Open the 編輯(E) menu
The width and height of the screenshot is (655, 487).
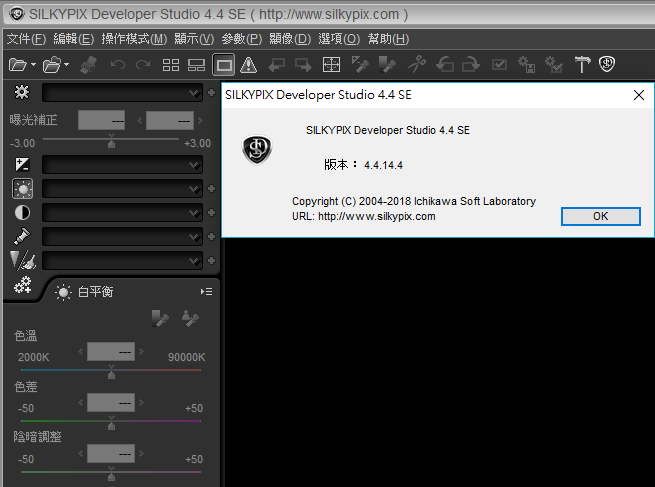pyautogui.click(x=74, y=39)
